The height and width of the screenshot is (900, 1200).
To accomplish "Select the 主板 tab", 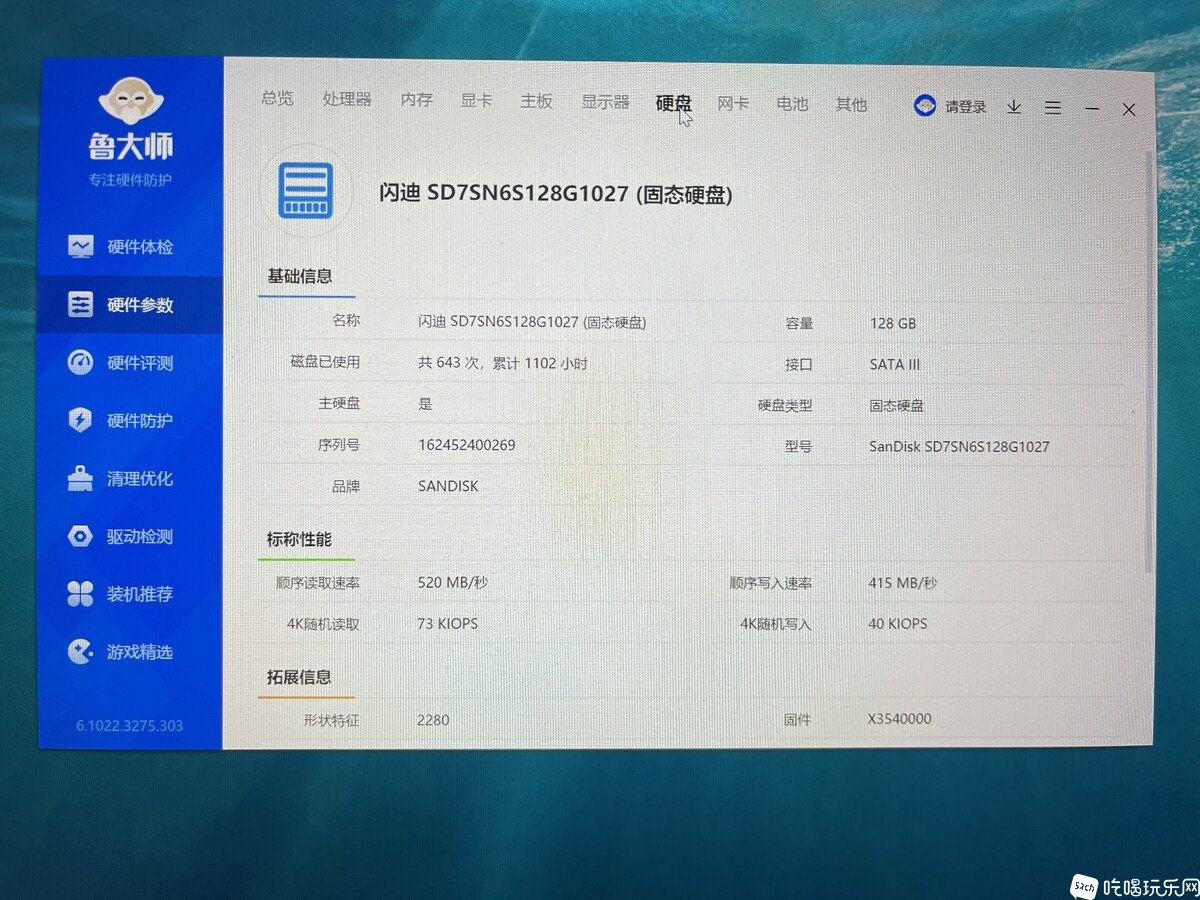I will click(x=537, y=101).
